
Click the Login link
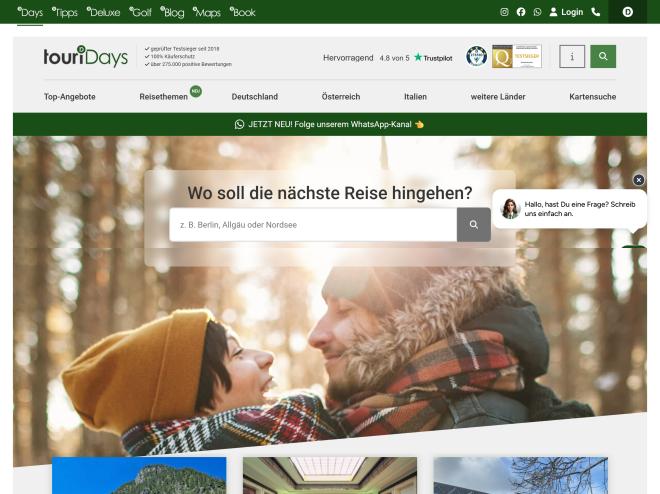[x=572, y=12]
